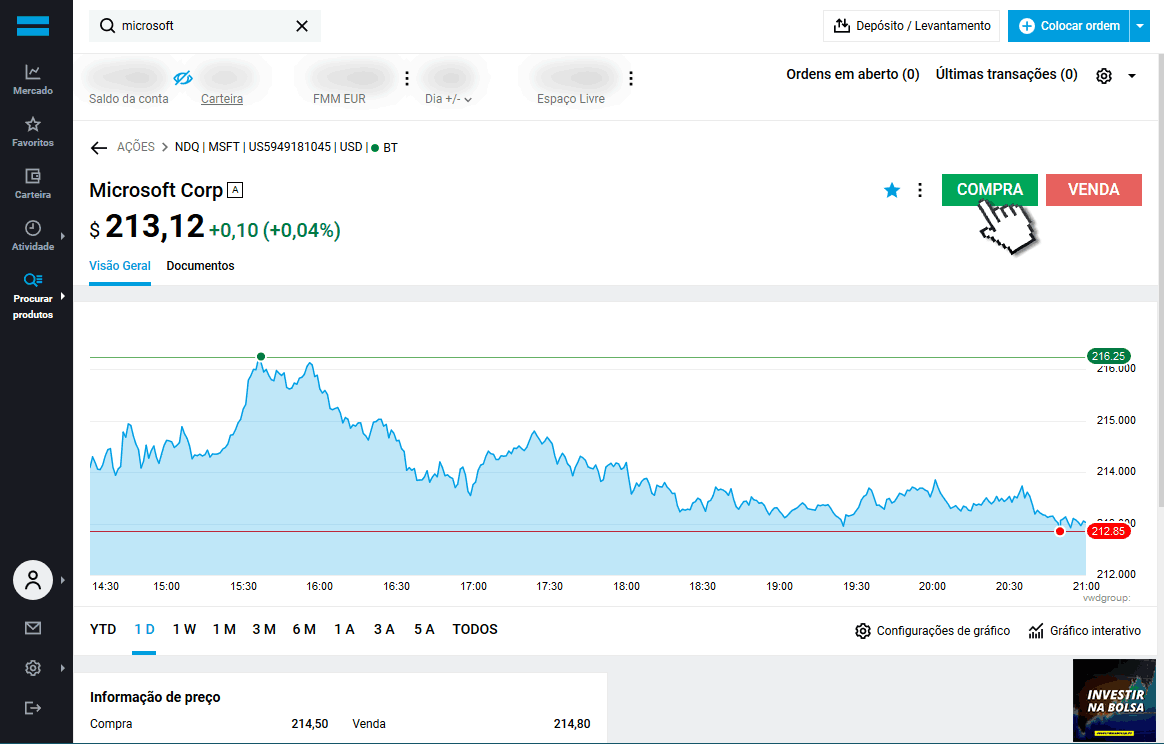Click the Carteira link under balance

click(221, 99)
